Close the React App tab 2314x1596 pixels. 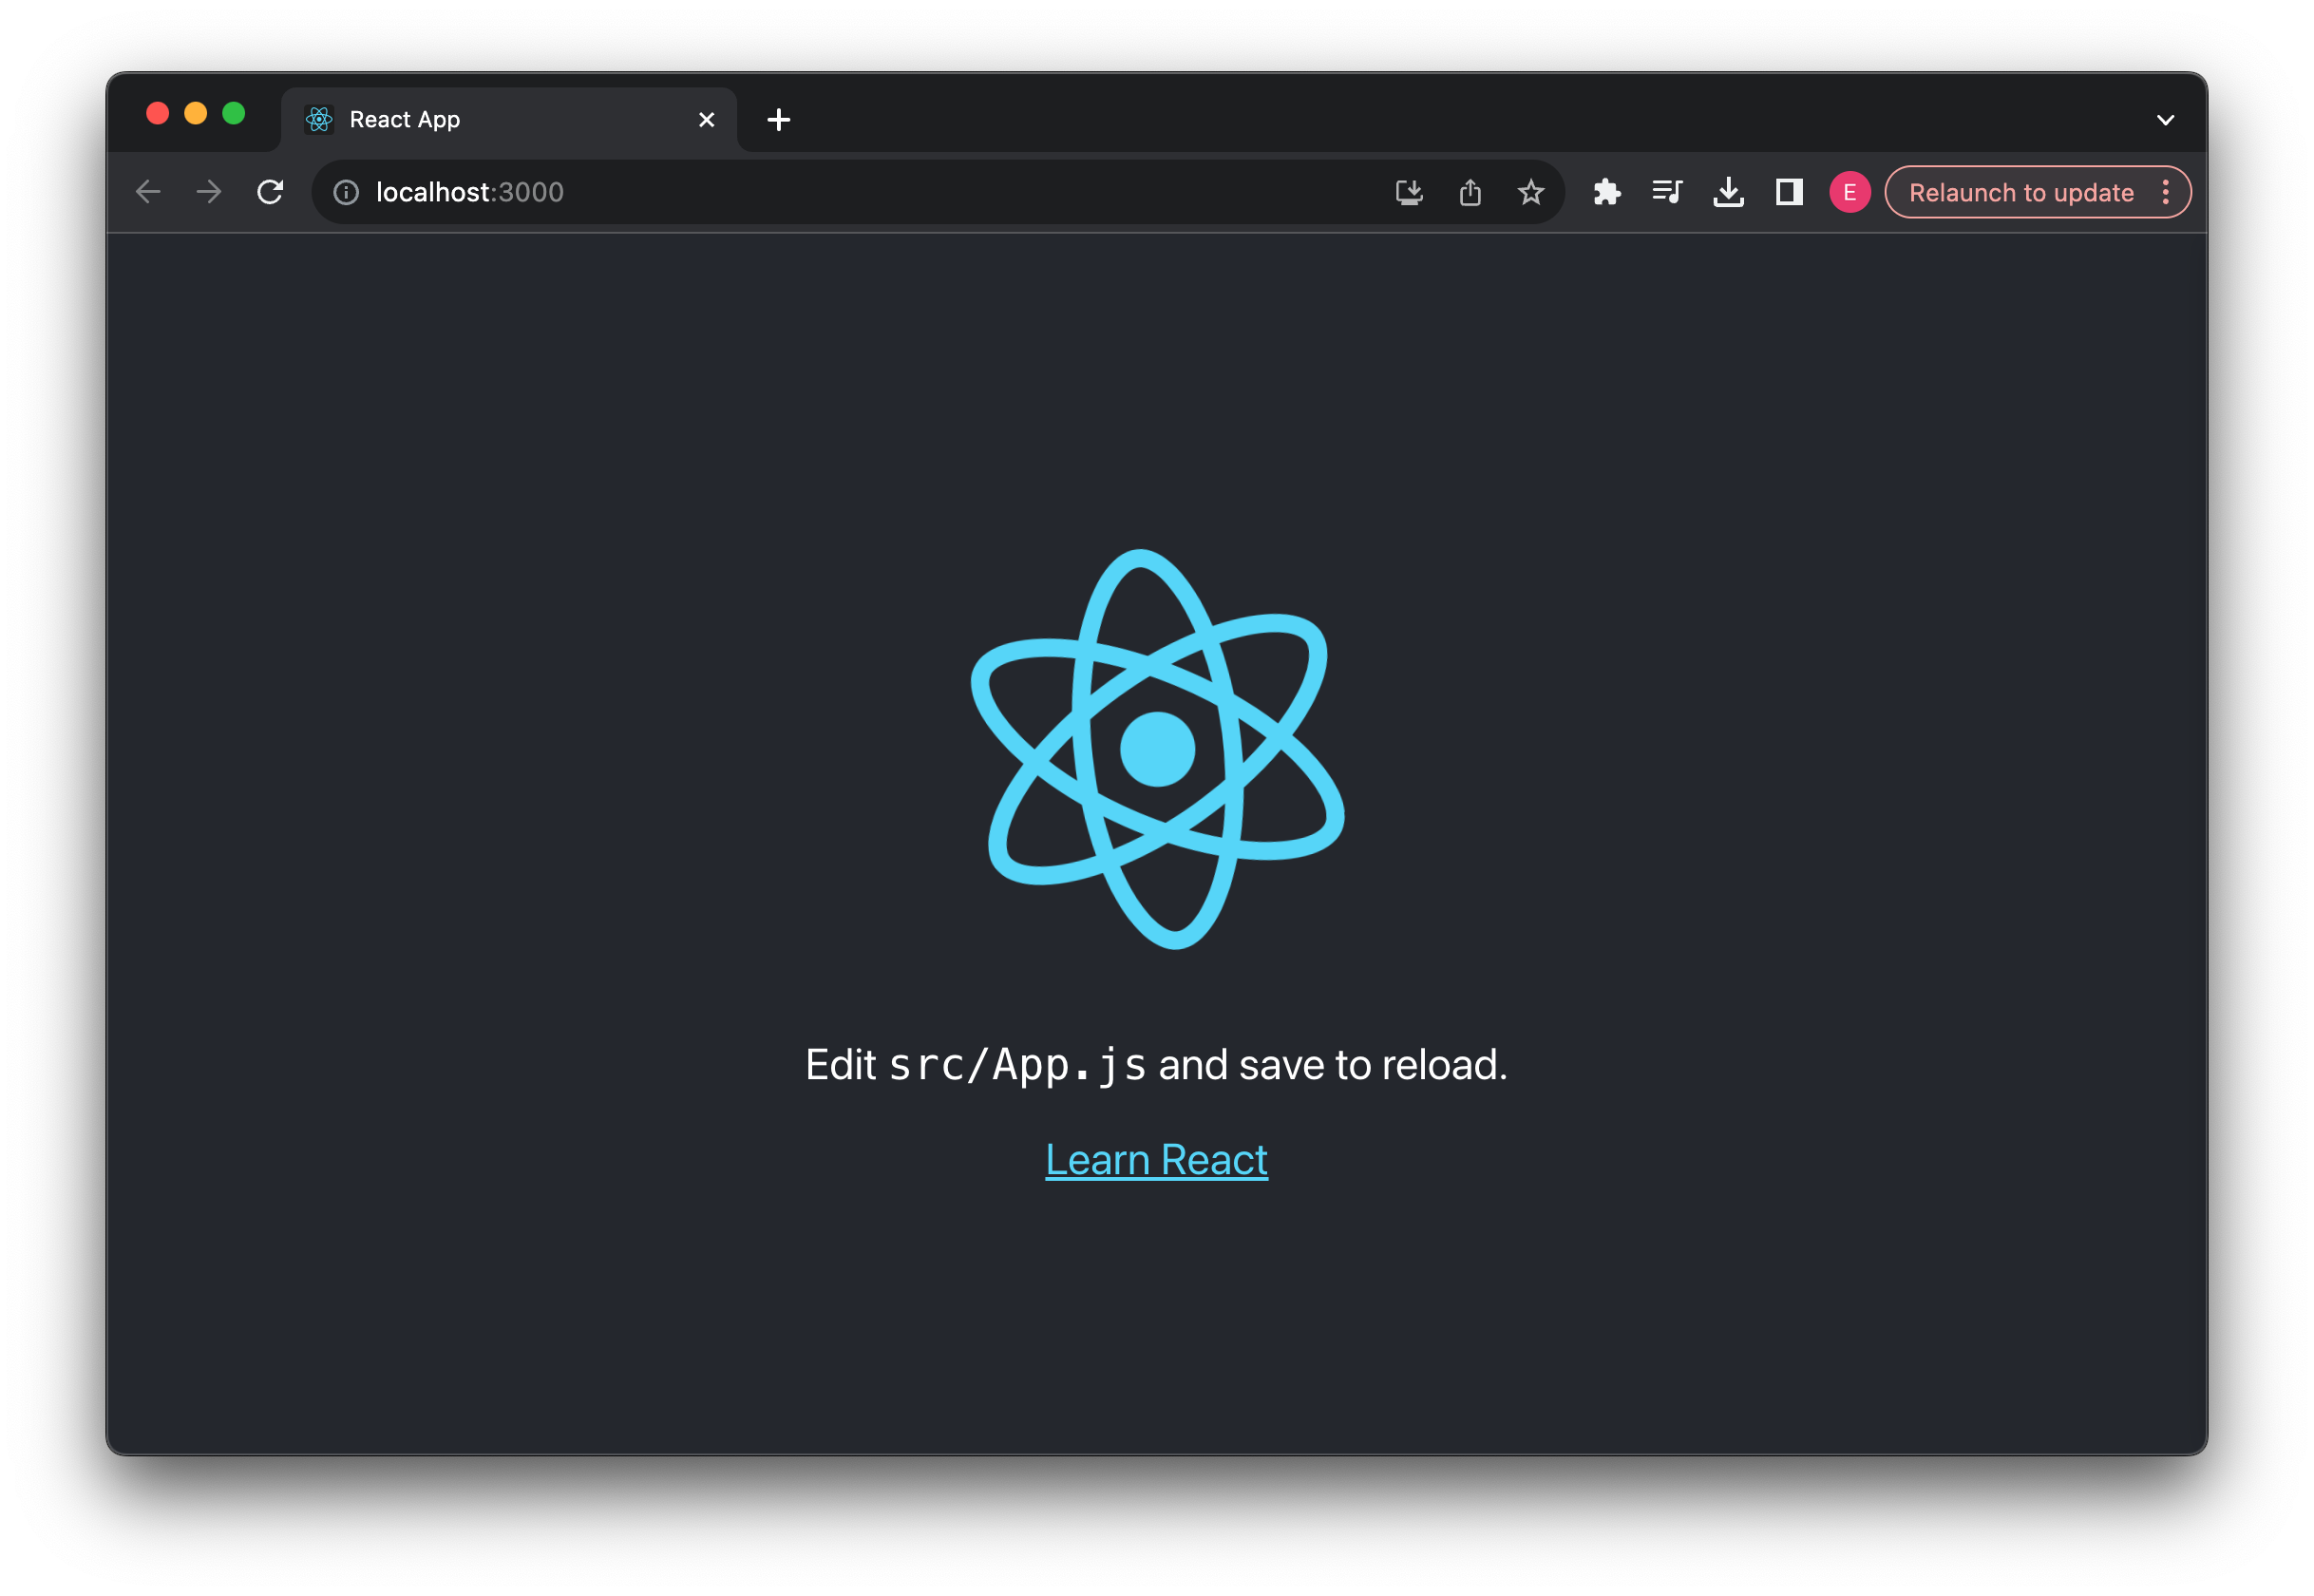pos(707,120)
